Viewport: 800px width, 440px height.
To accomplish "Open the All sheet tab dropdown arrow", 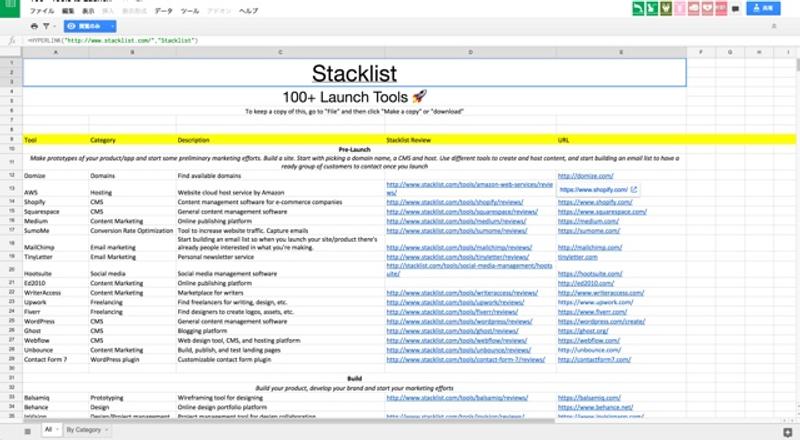I will pos(58,429).
